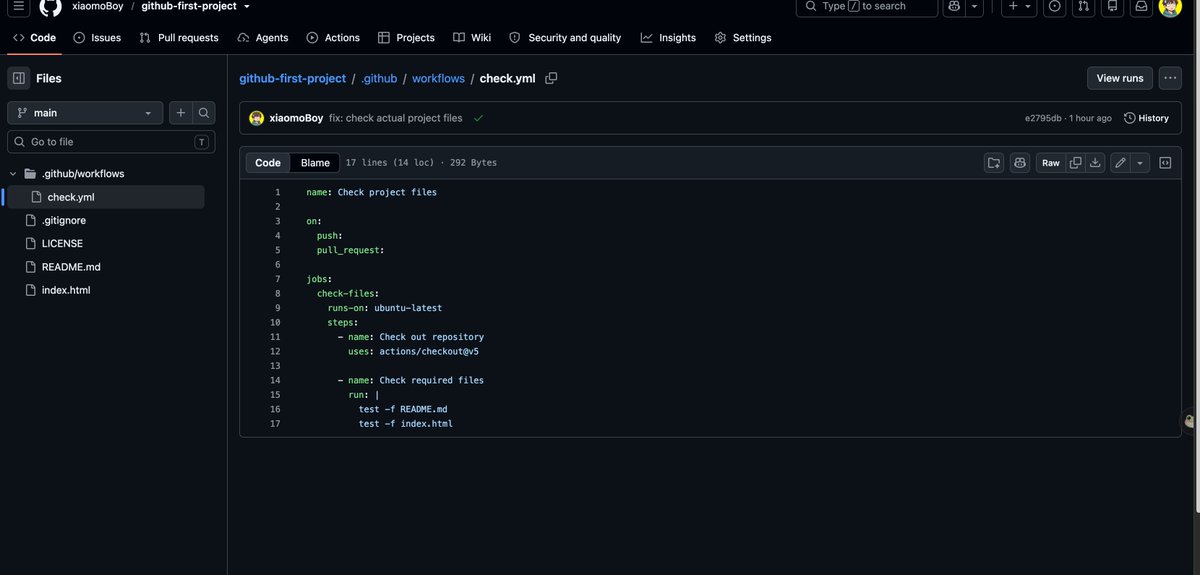Image resolution: width=1200 pixels, height=575 pixels.
Task: Open commit message fix: check actual project files
Action: pos(396,118)
